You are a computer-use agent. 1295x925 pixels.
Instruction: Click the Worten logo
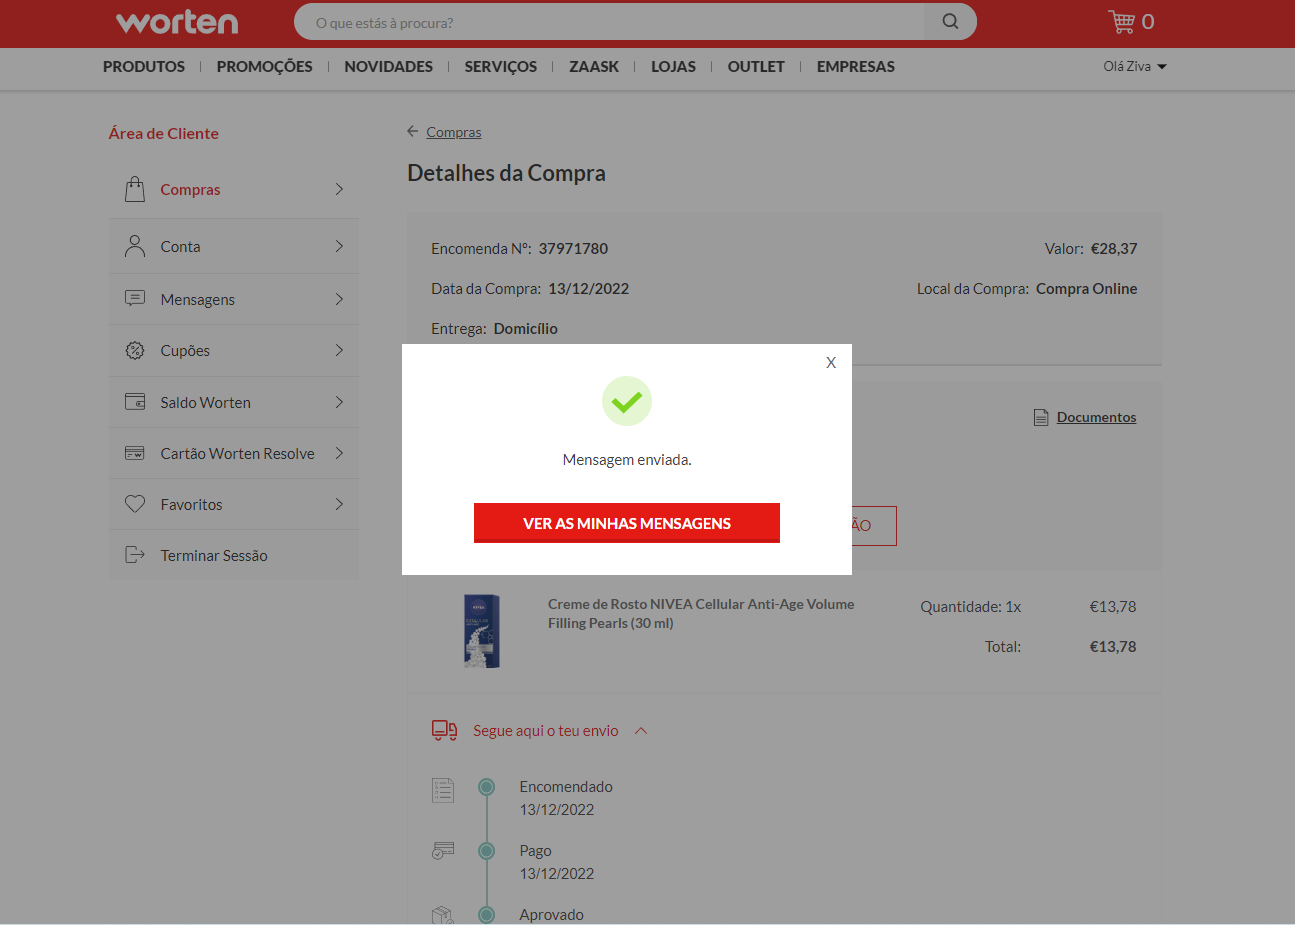pos(177,22)
